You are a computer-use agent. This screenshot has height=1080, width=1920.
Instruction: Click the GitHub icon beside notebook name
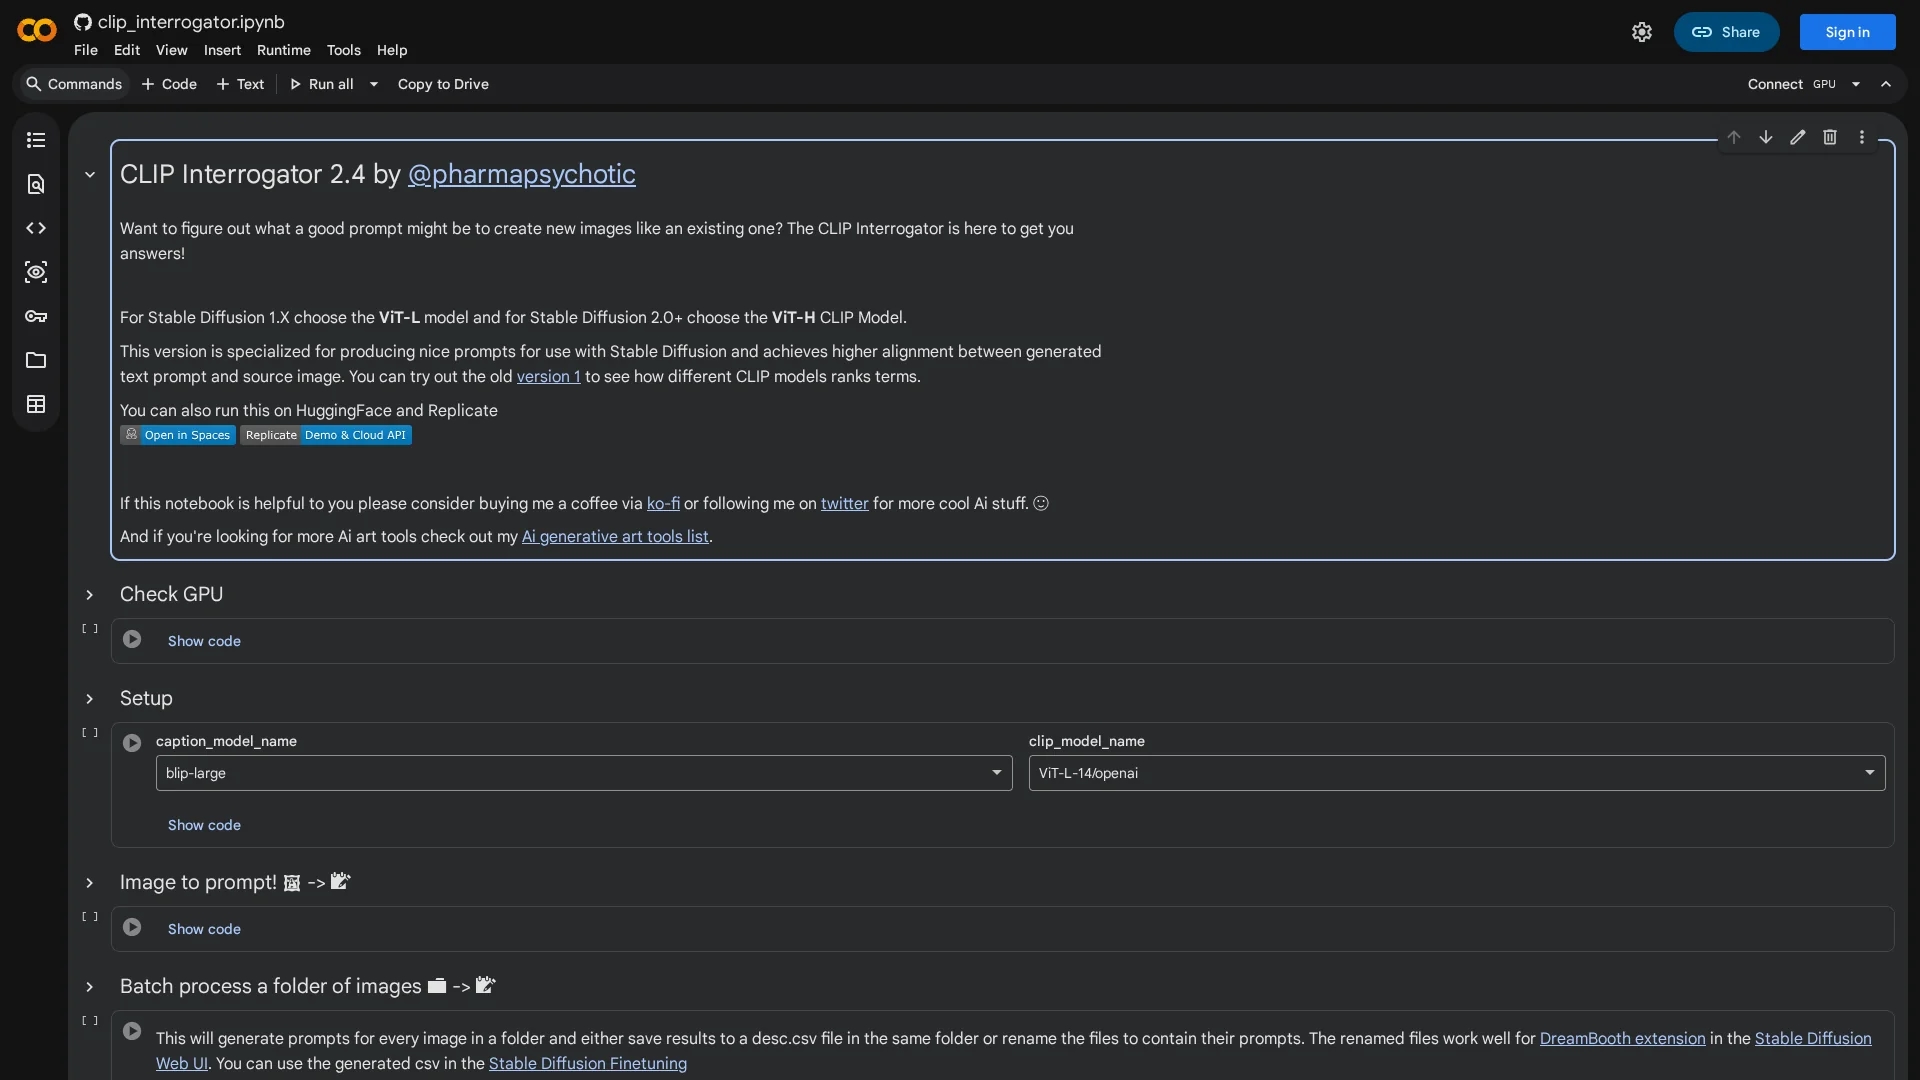coord(83,22)
